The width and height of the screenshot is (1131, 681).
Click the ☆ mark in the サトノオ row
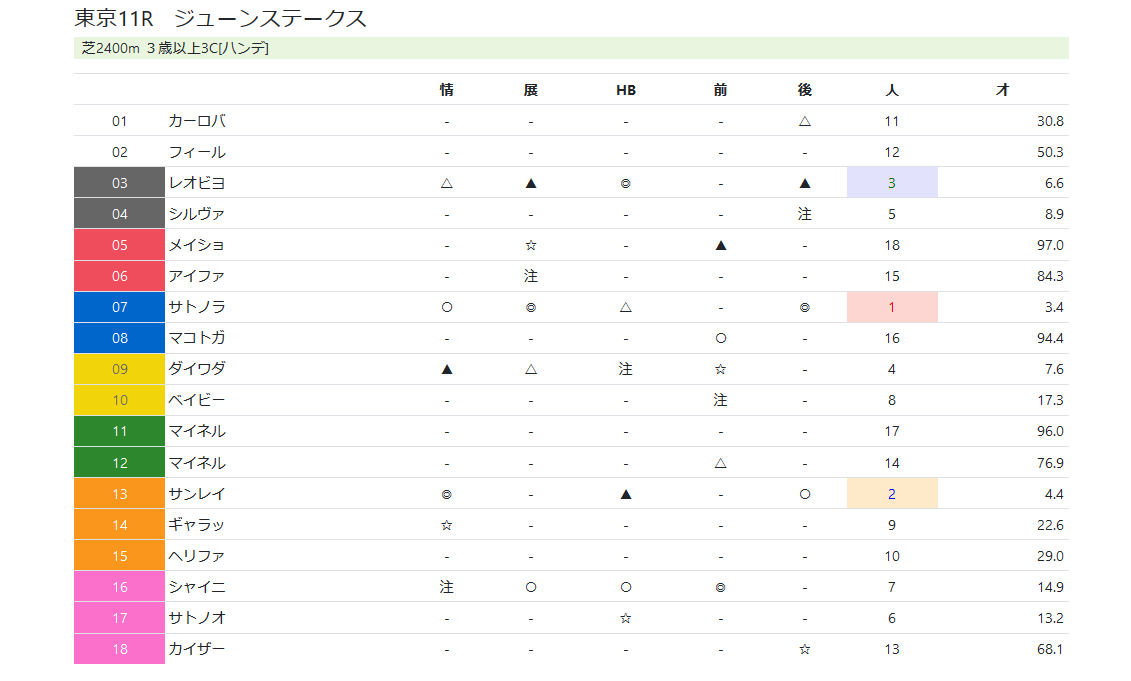626,619
